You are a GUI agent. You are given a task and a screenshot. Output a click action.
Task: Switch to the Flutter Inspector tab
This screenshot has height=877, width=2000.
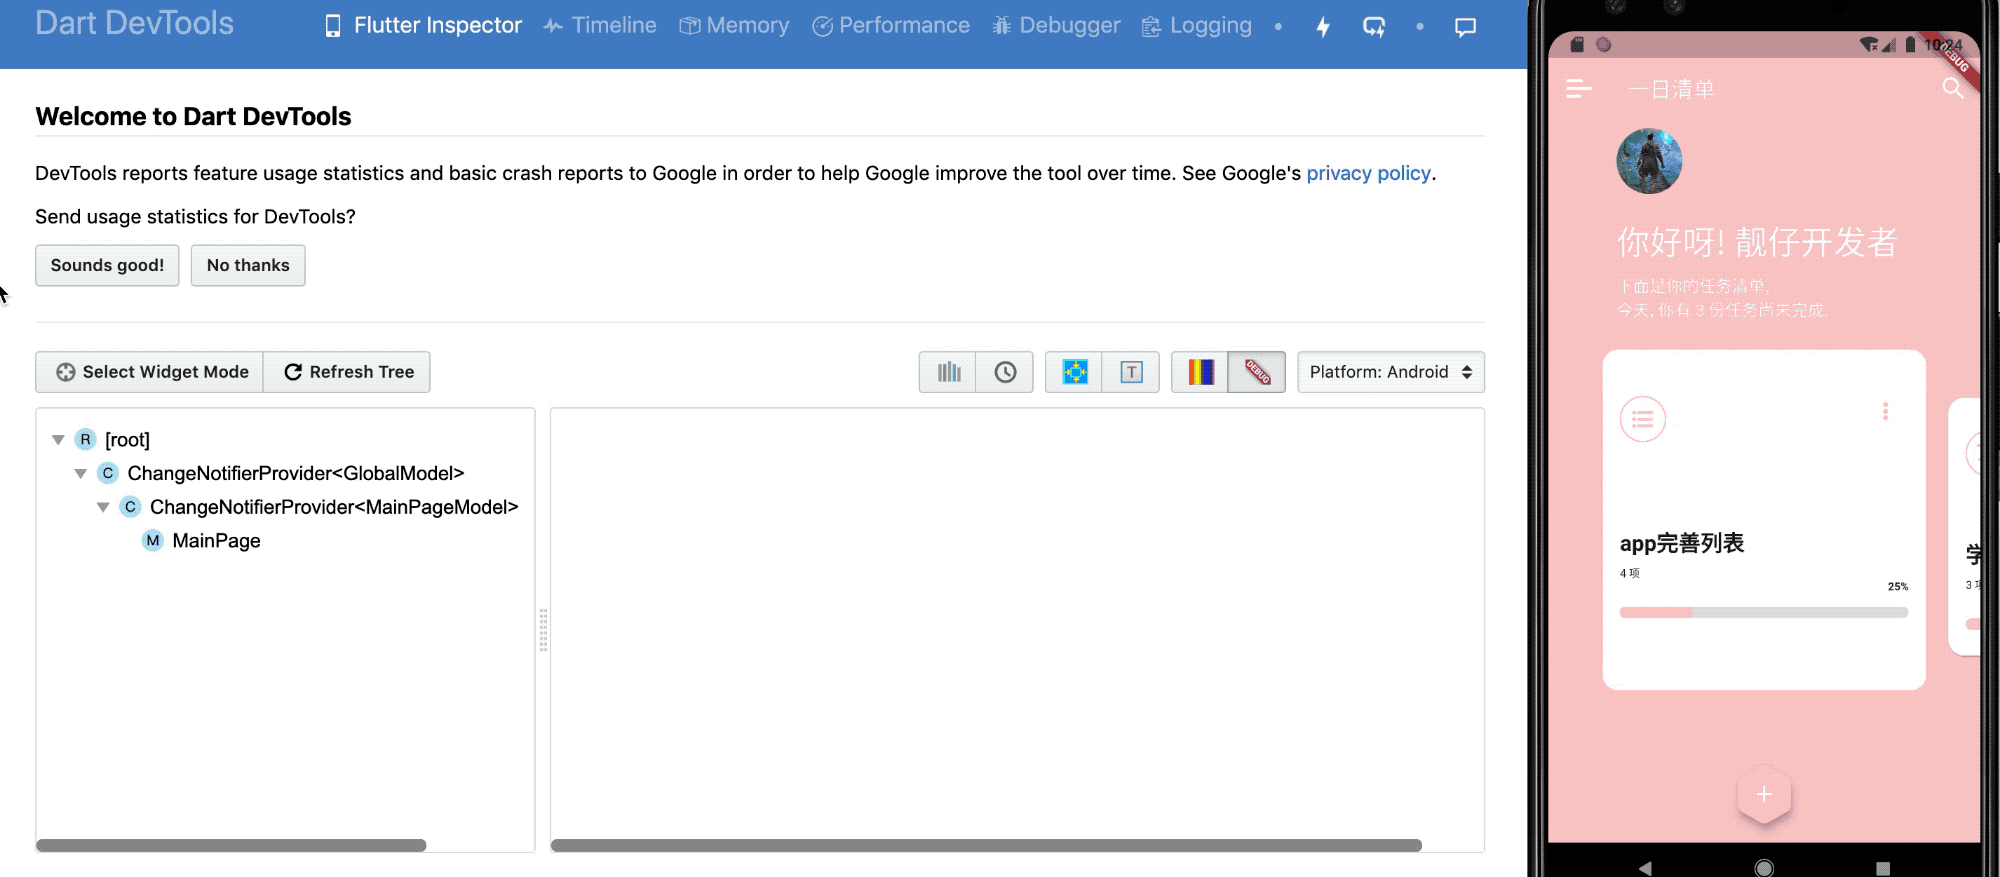[424, 26]
